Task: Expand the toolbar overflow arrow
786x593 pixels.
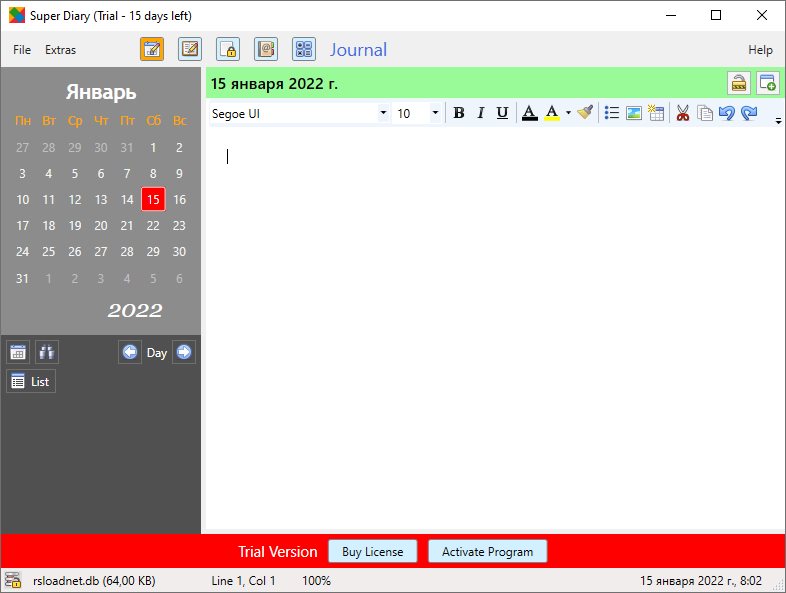Action: click(778, 120)
